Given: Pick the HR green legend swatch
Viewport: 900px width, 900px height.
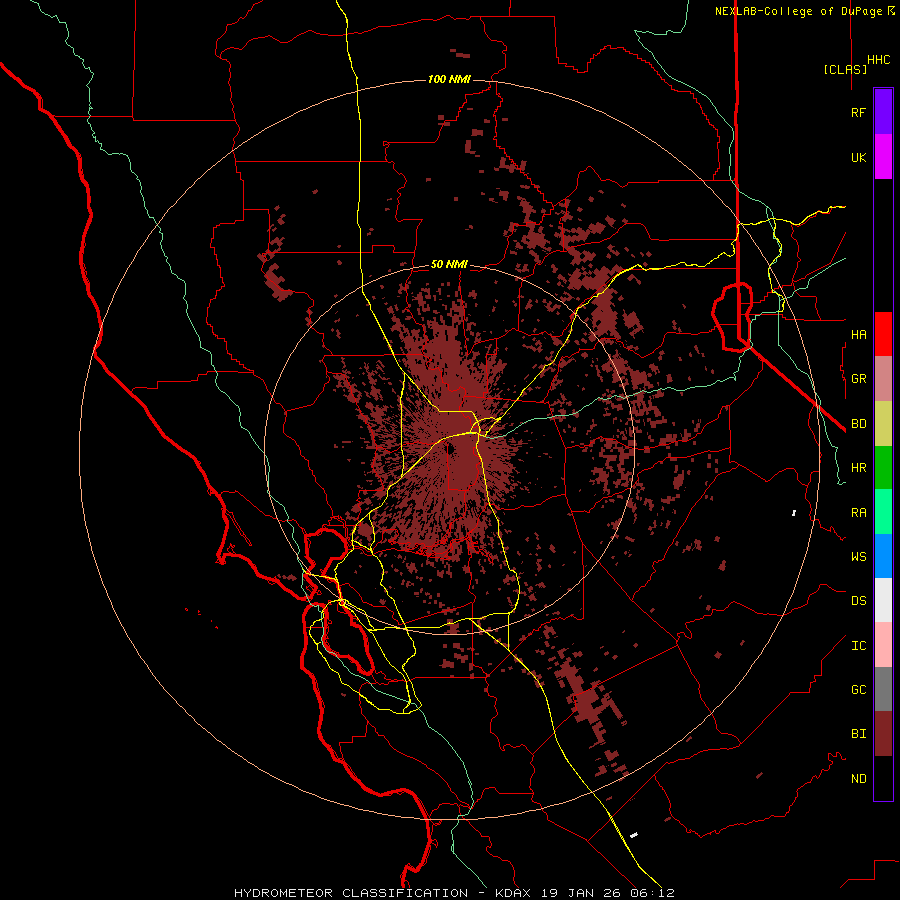Looking at the screenshot, I should [x=883, y=468].
